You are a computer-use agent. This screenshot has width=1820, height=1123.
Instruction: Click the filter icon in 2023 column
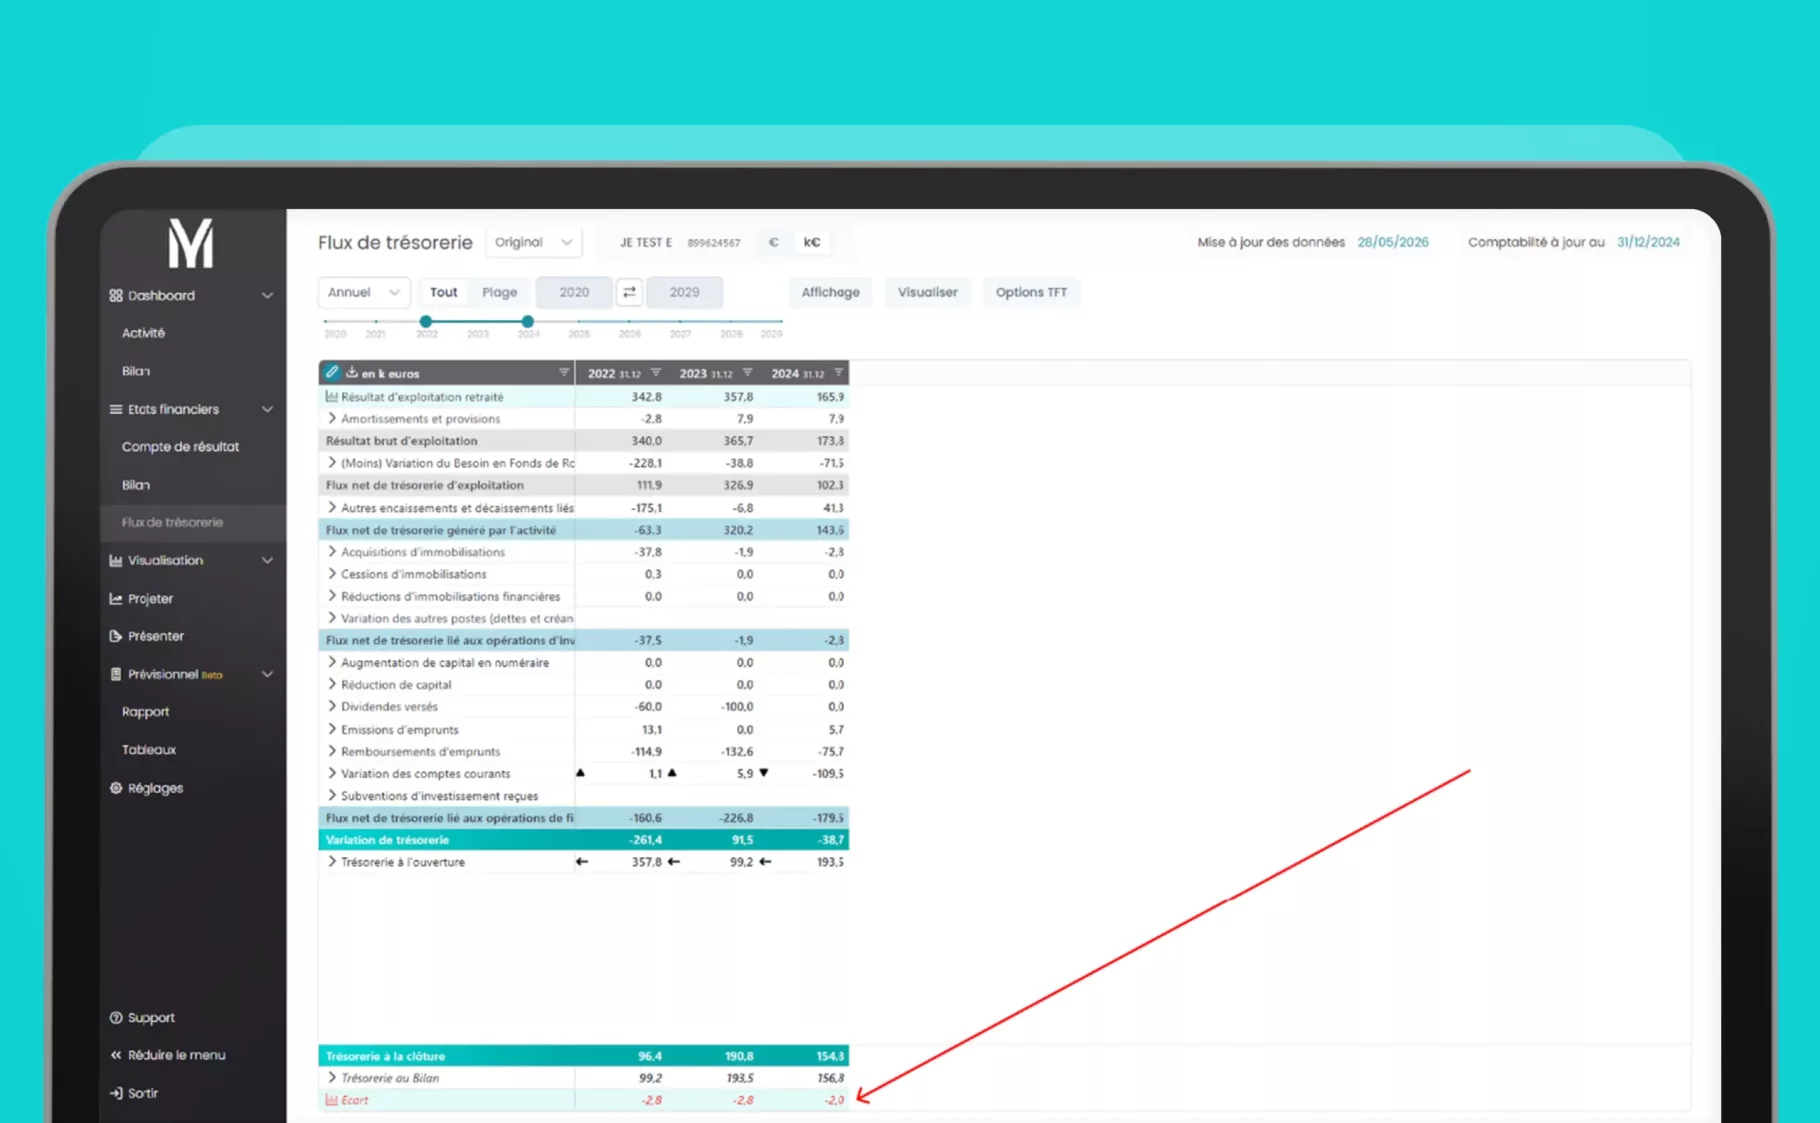tap(747, 372)
